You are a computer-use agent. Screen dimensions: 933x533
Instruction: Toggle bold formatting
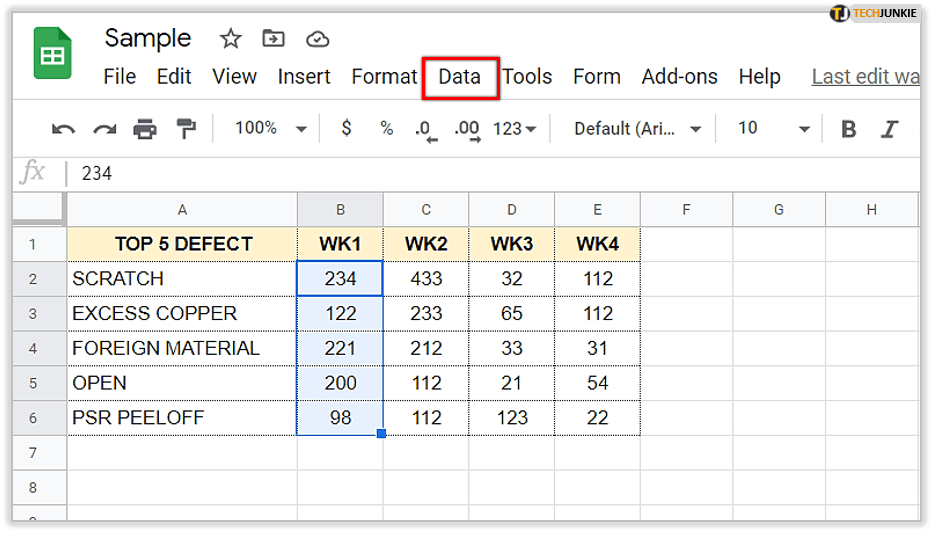[x=849, y=129]
